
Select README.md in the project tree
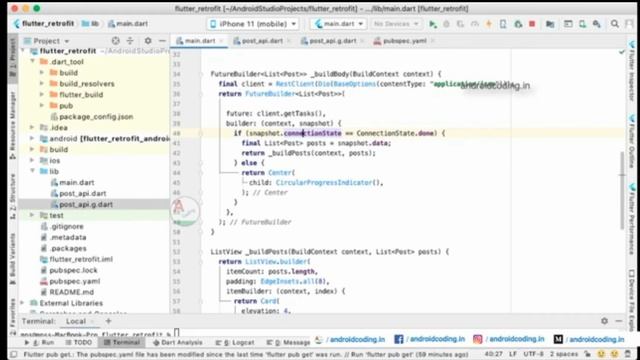[71, 292]
